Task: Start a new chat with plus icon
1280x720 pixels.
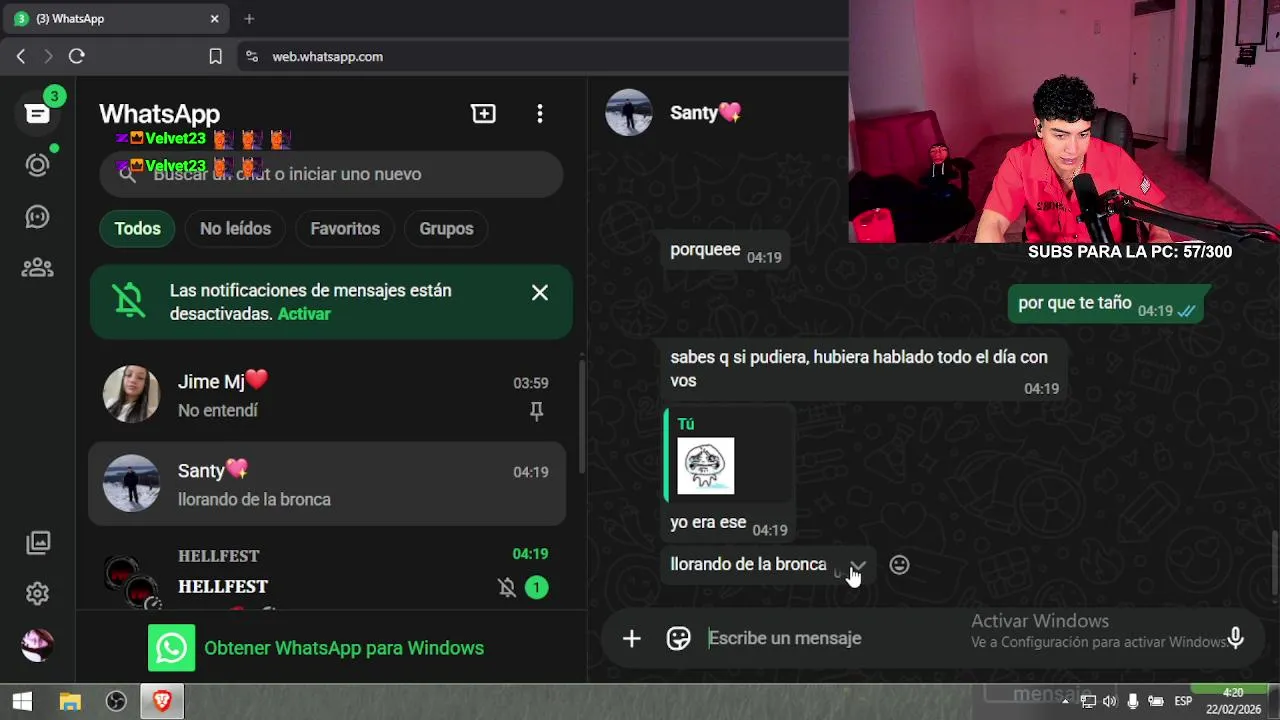Action: [484, 114]
